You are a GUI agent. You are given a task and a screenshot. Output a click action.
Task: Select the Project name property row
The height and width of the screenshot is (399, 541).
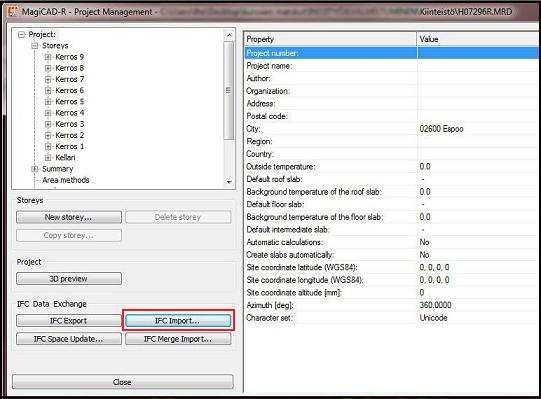pyautogui.click(x=391, y=66)
